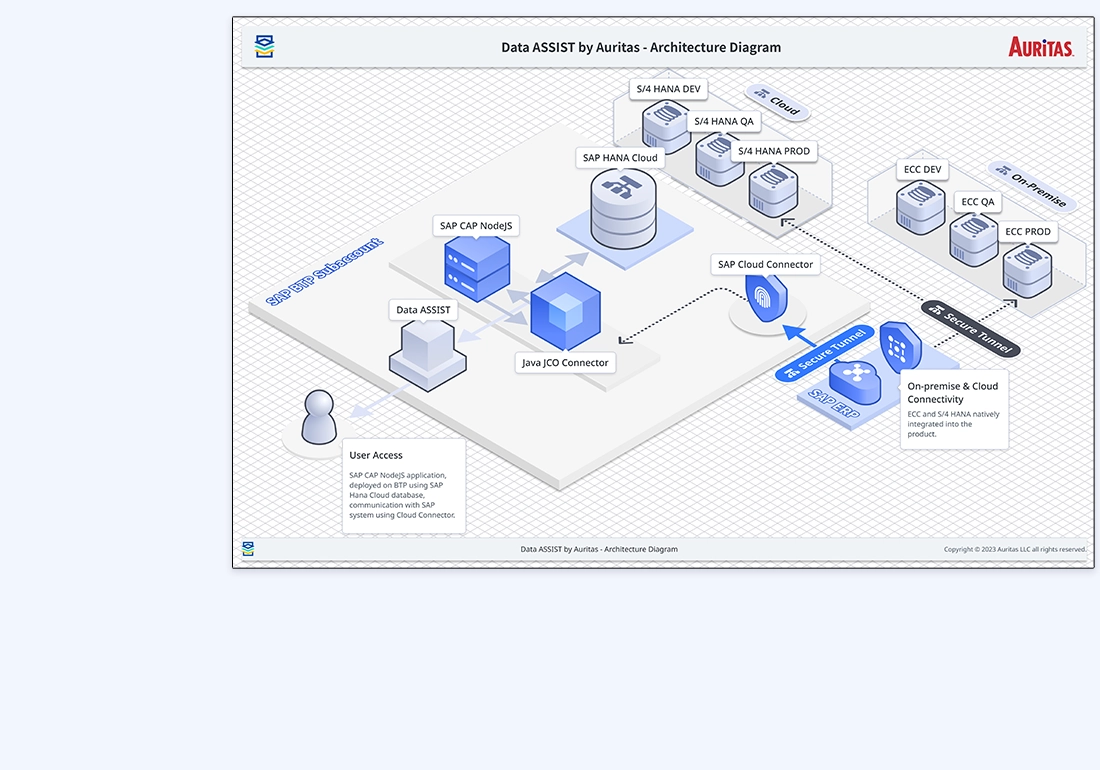Click the ECC DEV label
This screenshot has width=1100, height=770.
(x=923, y=170)
